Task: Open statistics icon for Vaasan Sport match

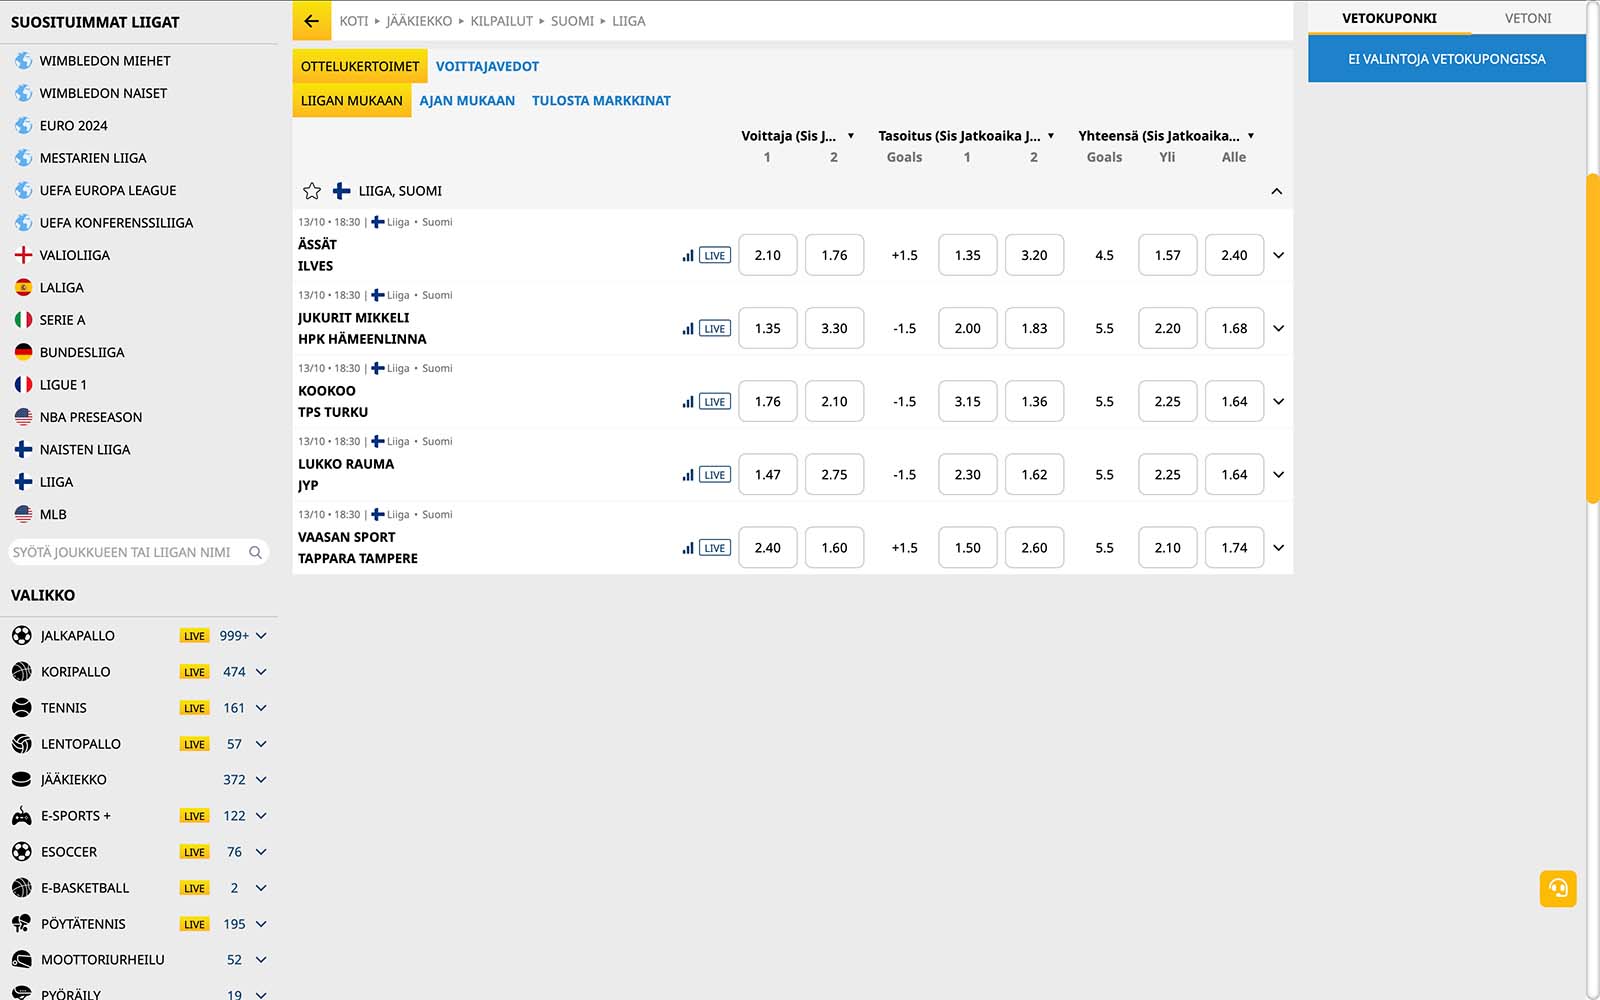Action: tap(687, 548)
